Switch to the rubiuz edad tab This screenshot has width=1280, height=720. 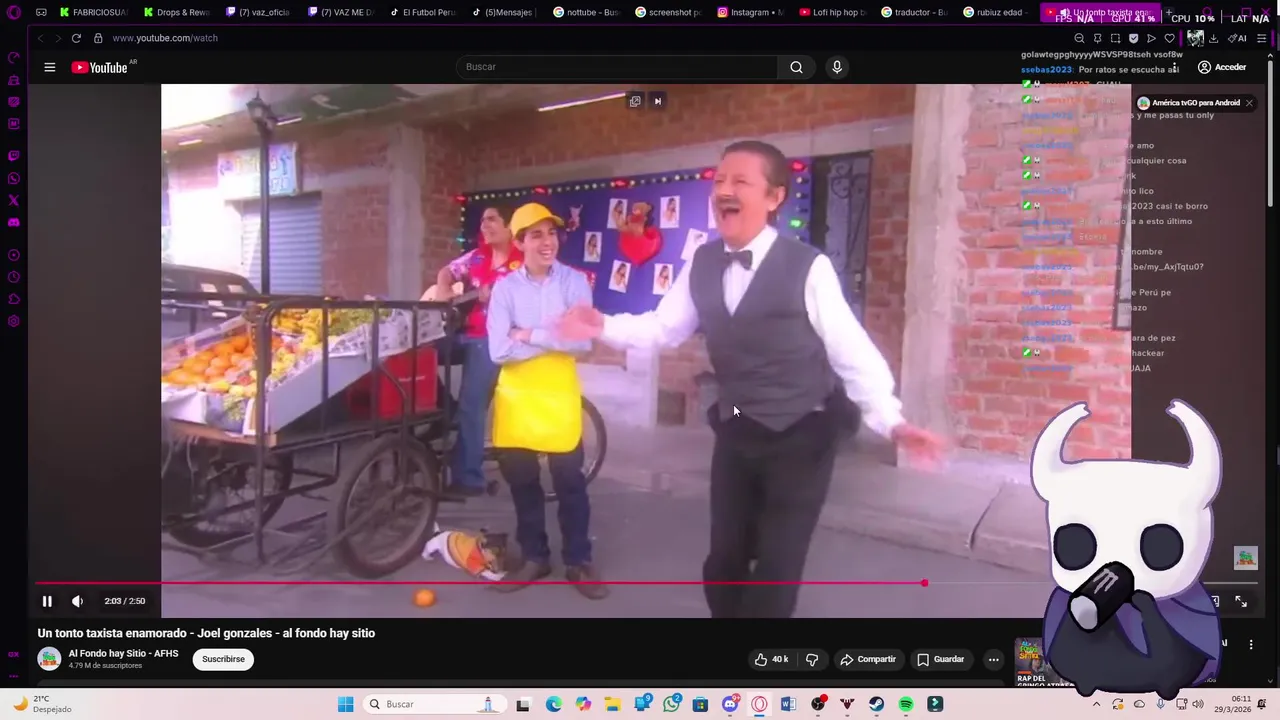996,13
